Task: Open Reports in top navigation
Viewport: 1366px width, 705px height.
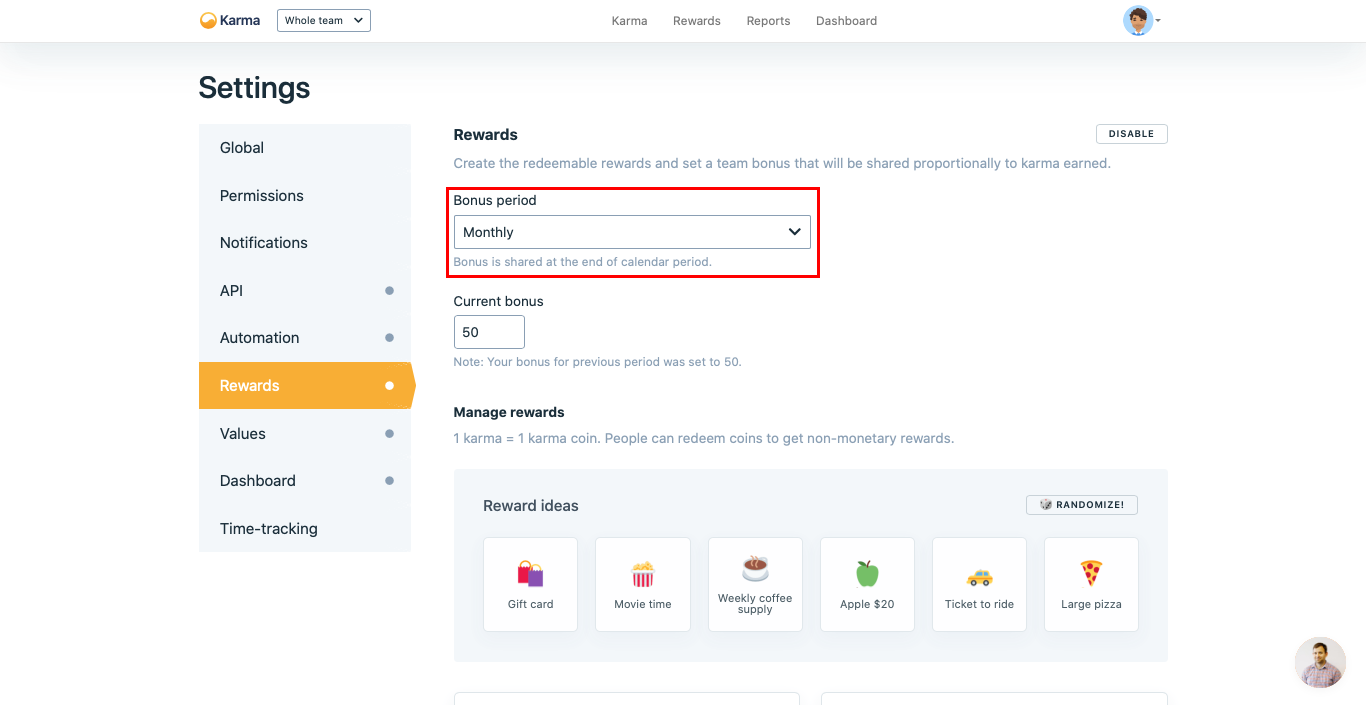Action: [768, 21]
